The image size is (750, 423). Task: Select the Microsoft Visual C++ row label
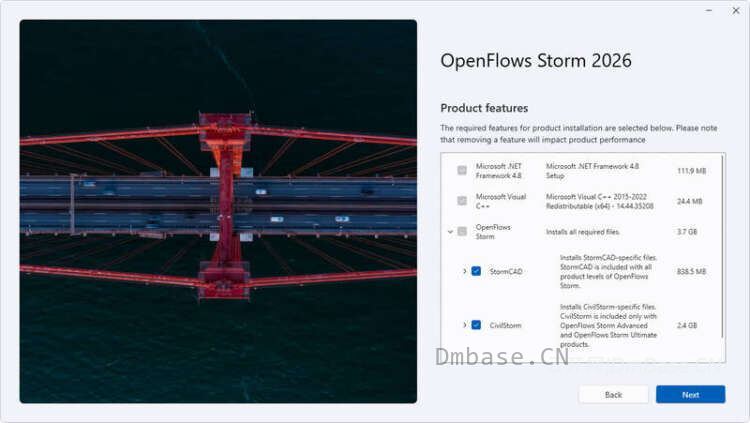501,201
